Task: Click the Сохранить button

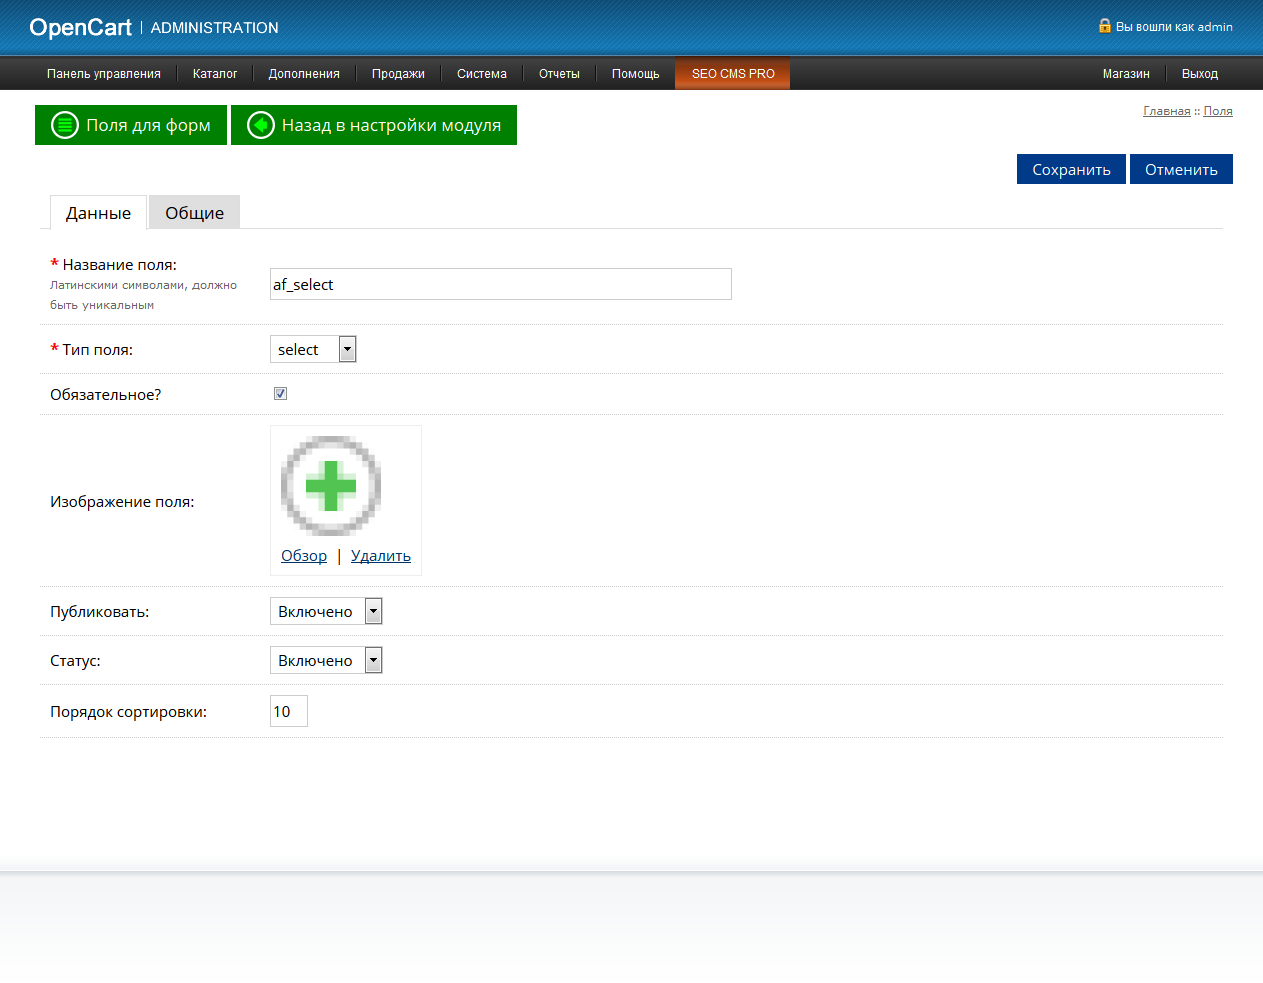Action: [x=1071, y=169]
